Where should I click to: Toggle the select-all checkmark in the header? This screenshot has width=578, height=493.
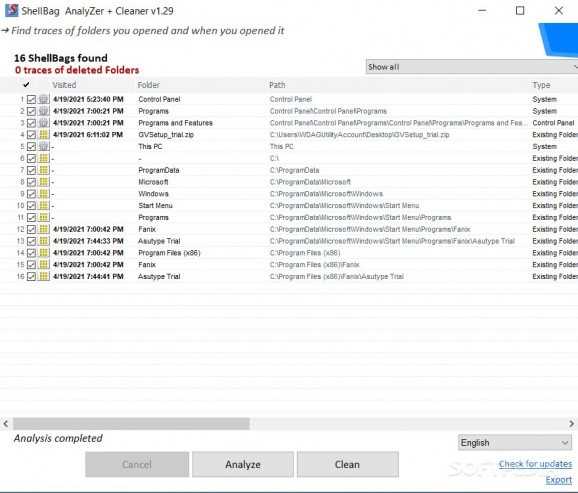point(26,85)
